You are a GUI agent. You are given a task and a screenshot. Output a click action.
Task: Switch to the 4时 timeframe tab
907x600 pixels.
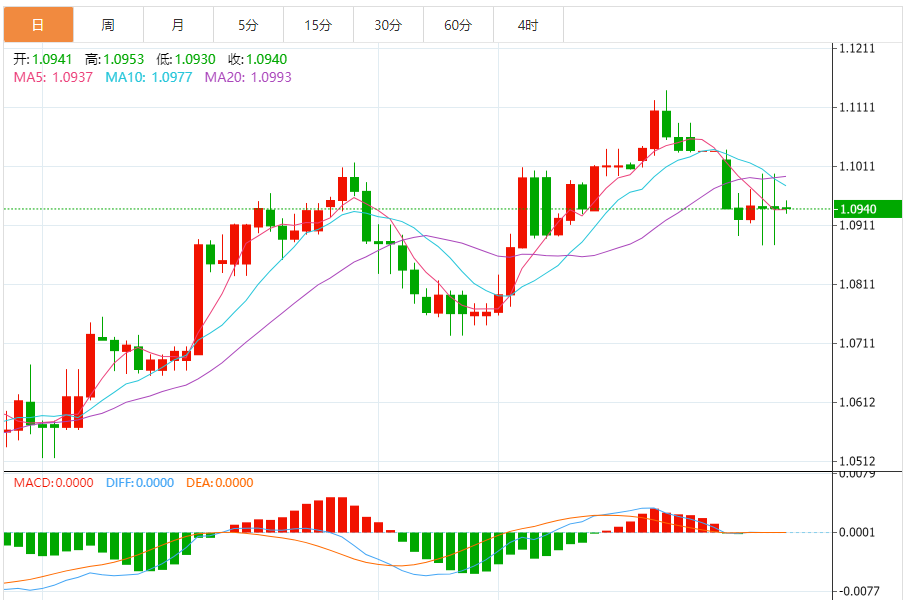pos(528,25)
